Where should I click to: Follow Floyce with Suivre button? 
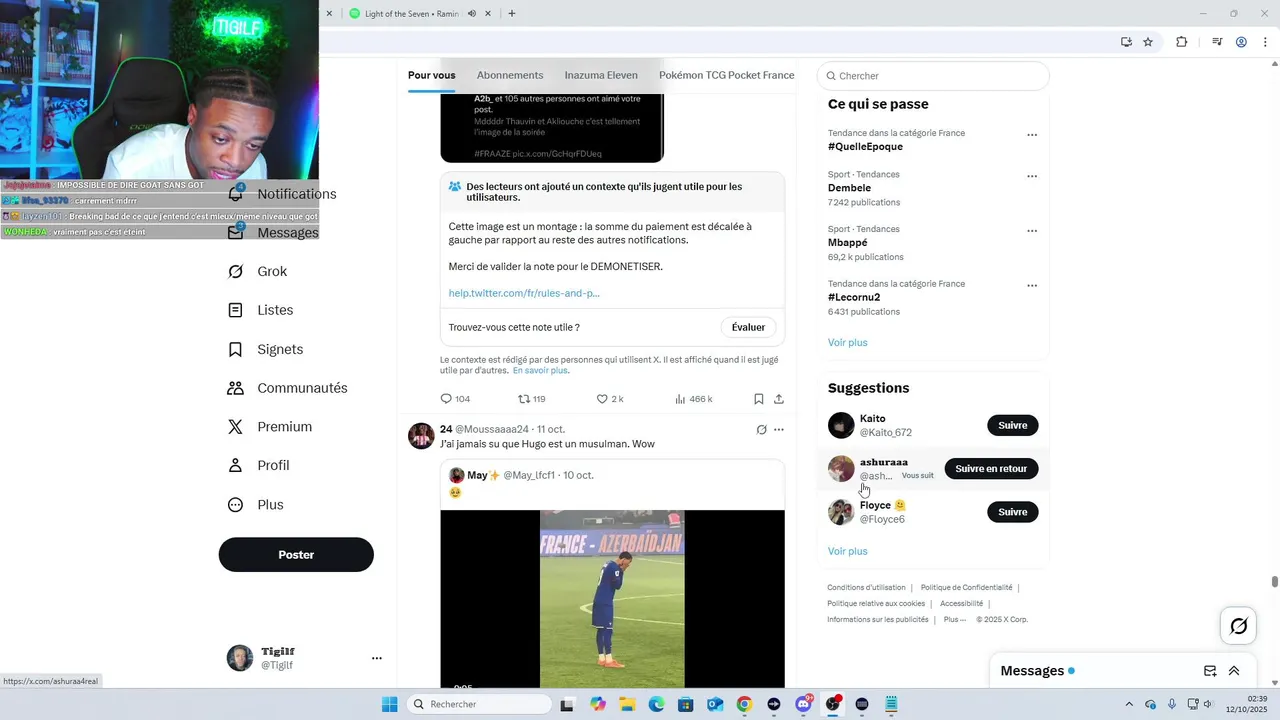click(1013, 512)
